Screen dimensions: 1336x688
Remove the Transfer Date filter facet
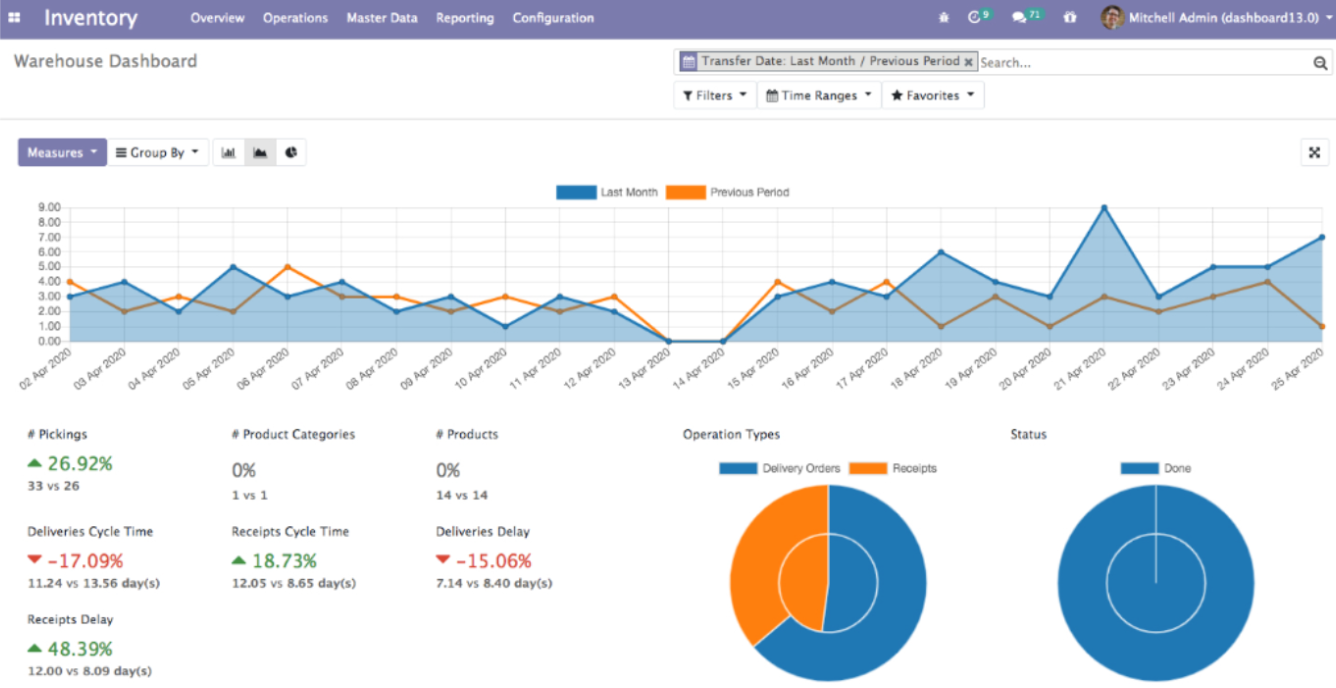[x=968, y=61]
